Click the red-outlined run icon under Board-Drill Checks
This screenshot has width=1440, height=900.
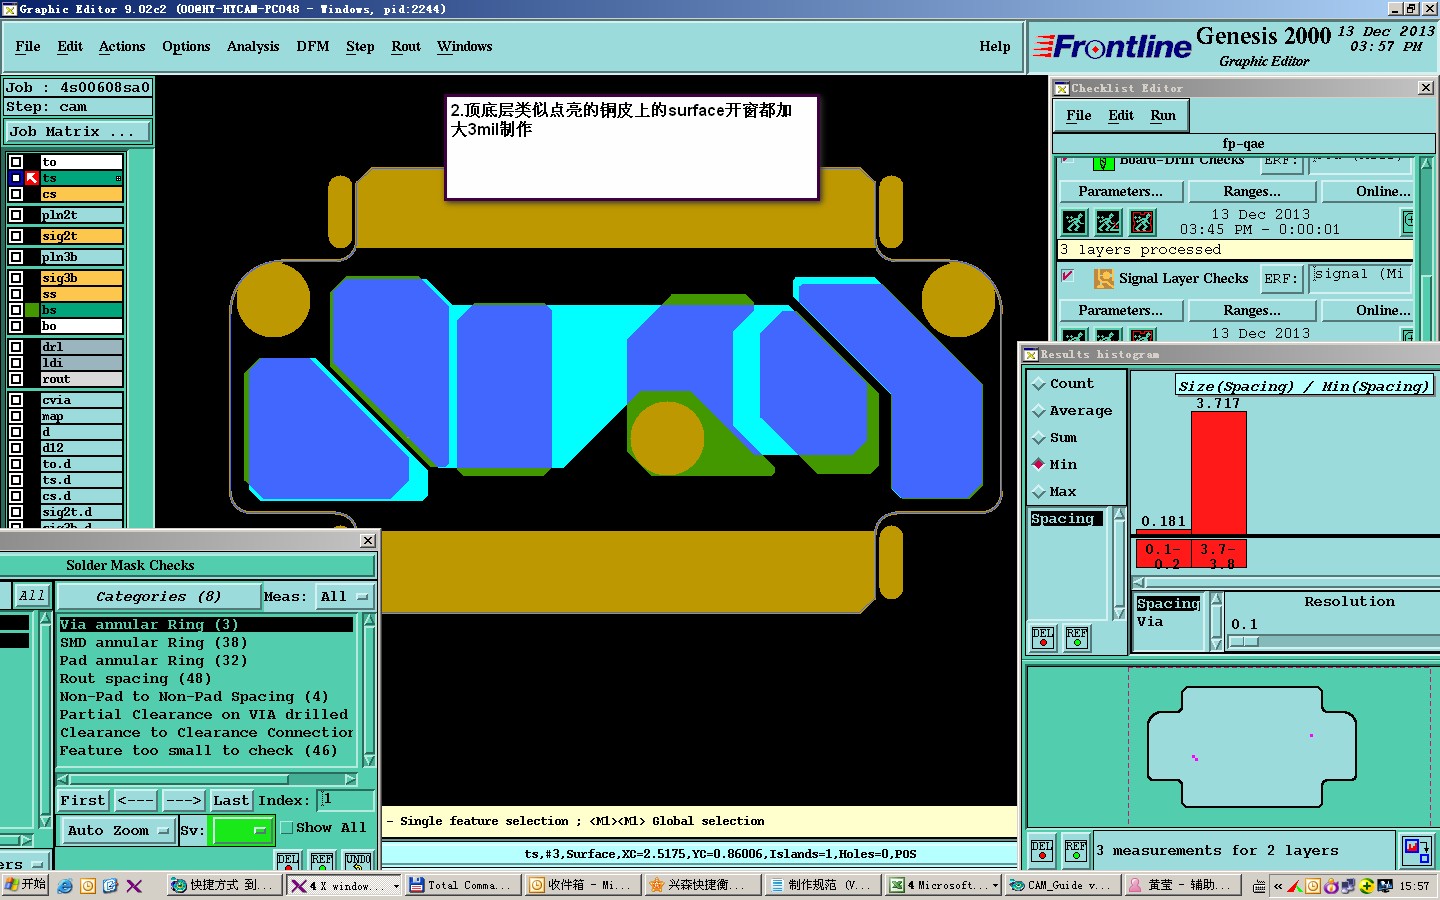tap(1142, 222)
